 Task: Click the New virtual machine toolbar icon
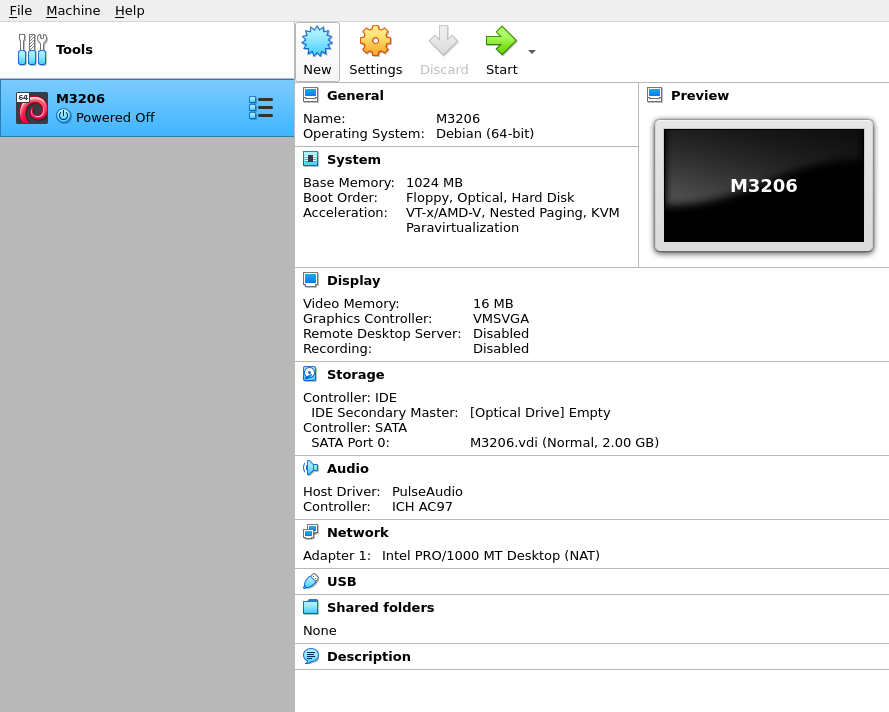point(317,41)
